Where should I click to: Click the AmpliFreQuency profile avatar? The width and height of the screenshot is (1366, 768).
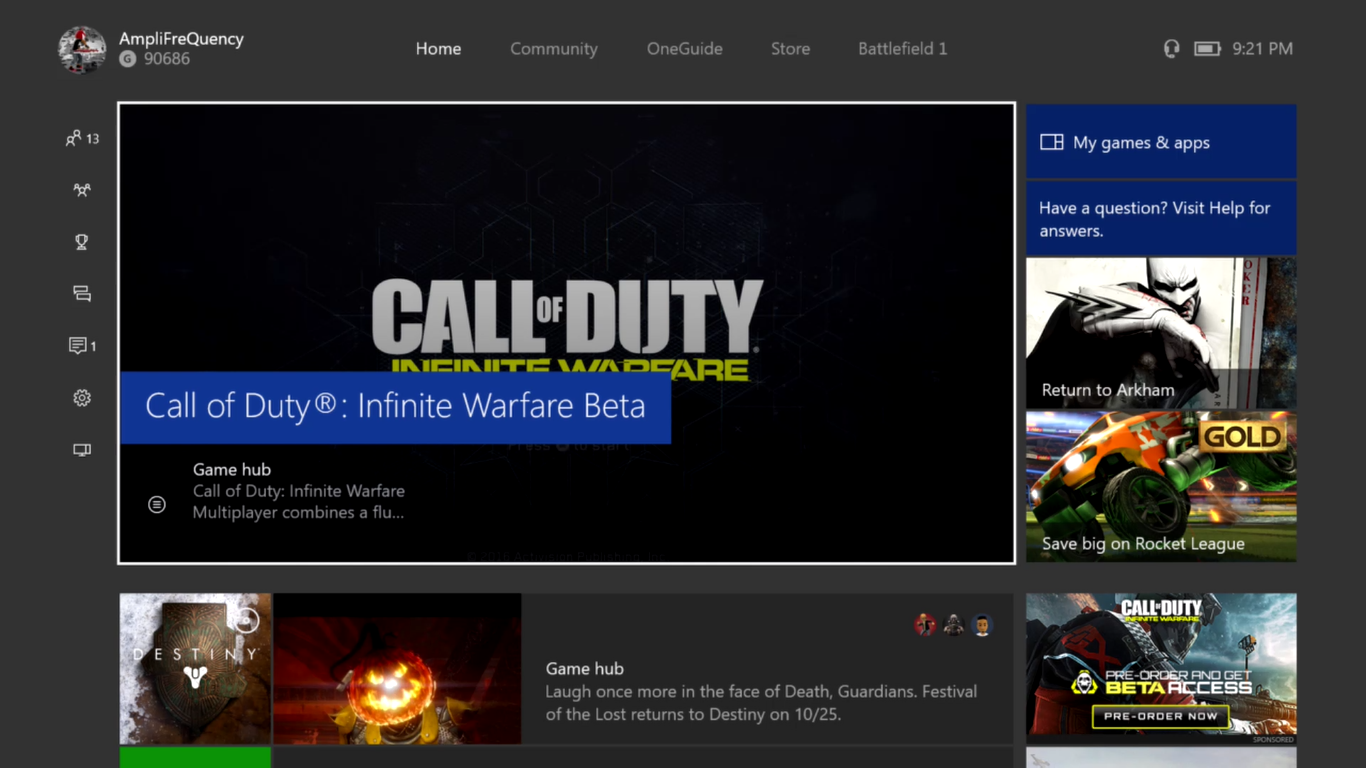(83, 49)
